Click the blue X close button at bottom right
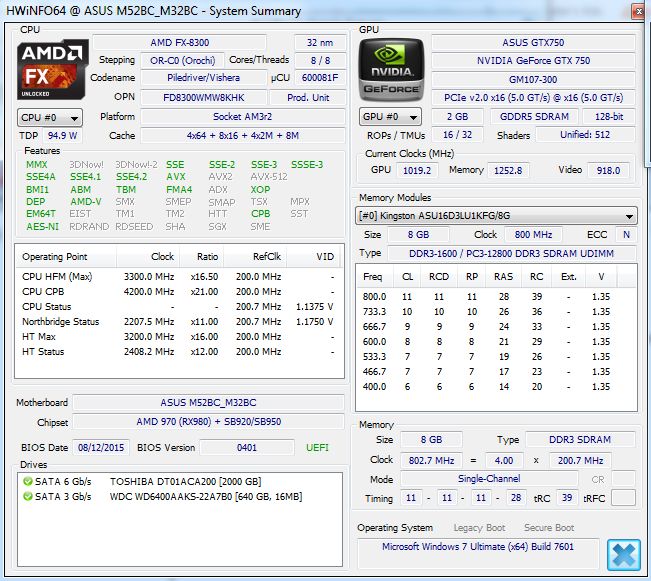This screenshot has width=651, height=581. tap(623, 555)
